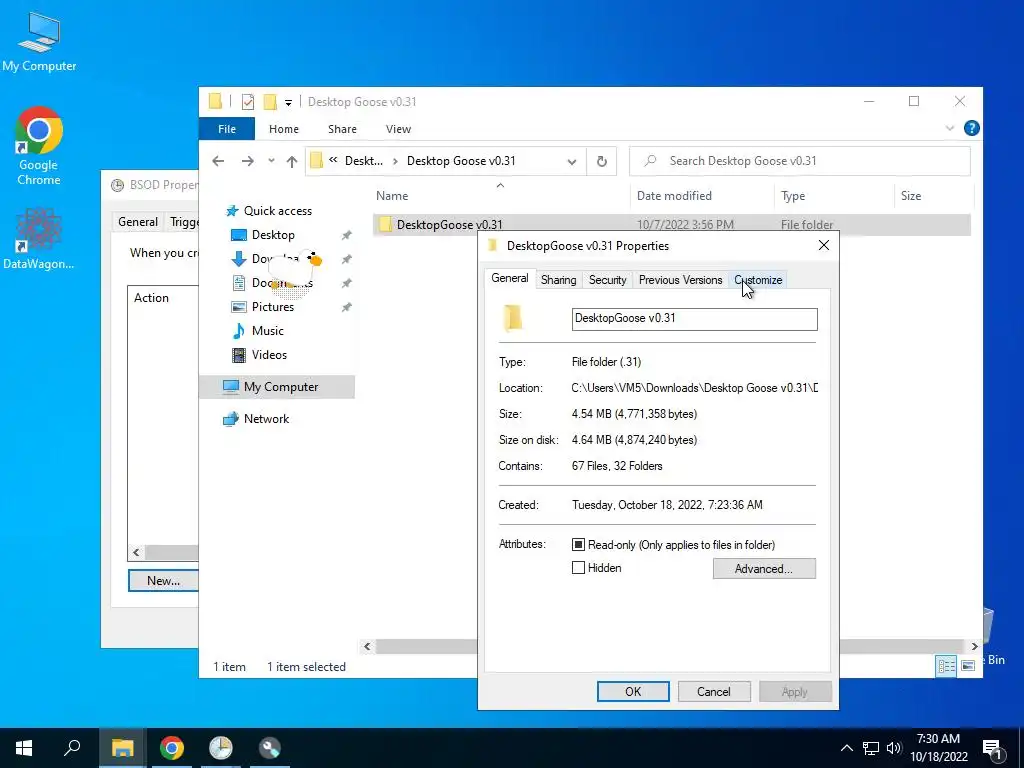Switch to the Security properties tab
1024x768 pixels.
click(x=607, y=280)
